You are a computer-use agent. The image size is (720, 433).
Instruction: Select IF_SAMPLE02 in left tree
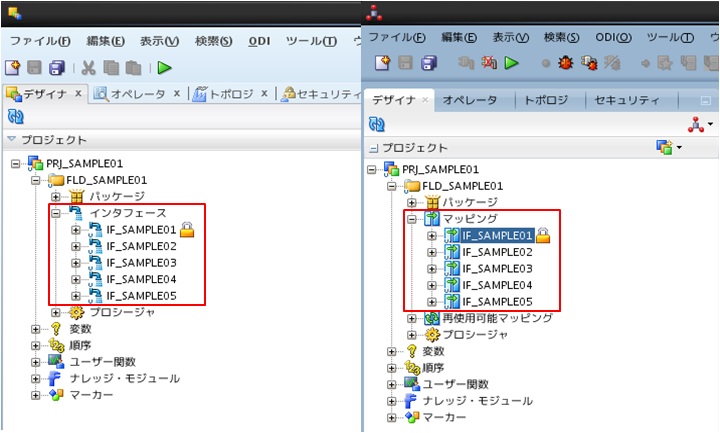[x=141, y=246]
